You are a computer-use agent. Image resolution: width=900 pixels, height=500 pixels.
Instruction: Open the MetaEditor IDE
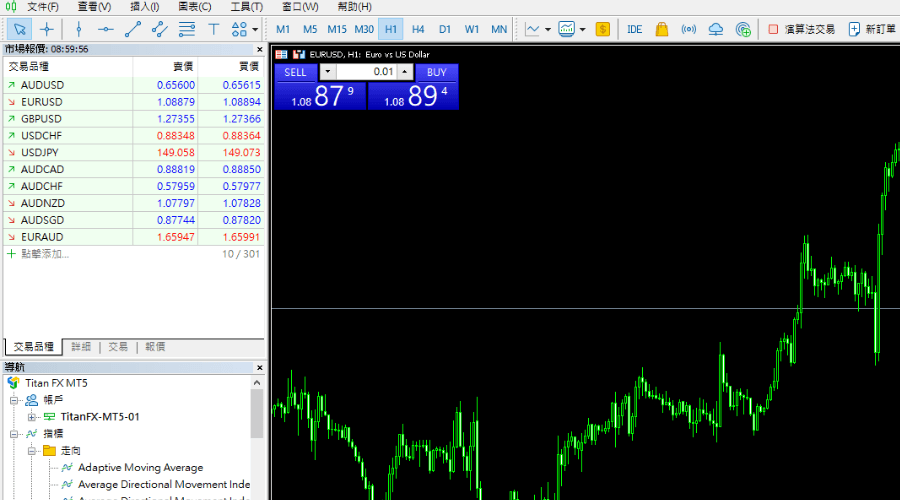tap(634, 29)
